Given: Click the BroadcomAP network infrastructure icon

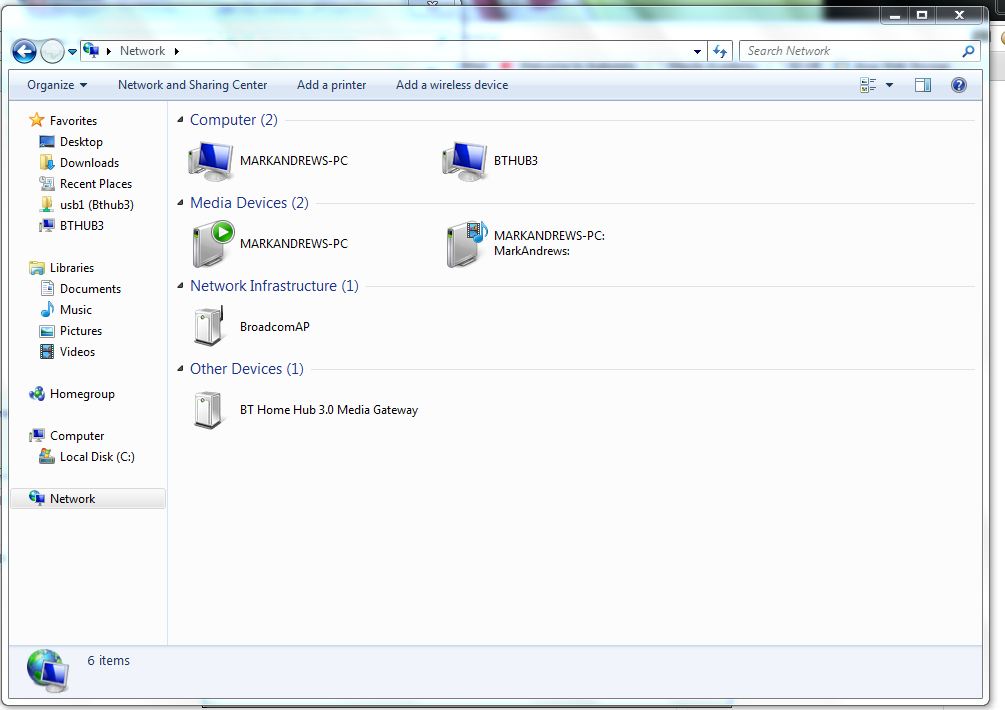Looking at the screenshot, I should (x=209, y=327).
